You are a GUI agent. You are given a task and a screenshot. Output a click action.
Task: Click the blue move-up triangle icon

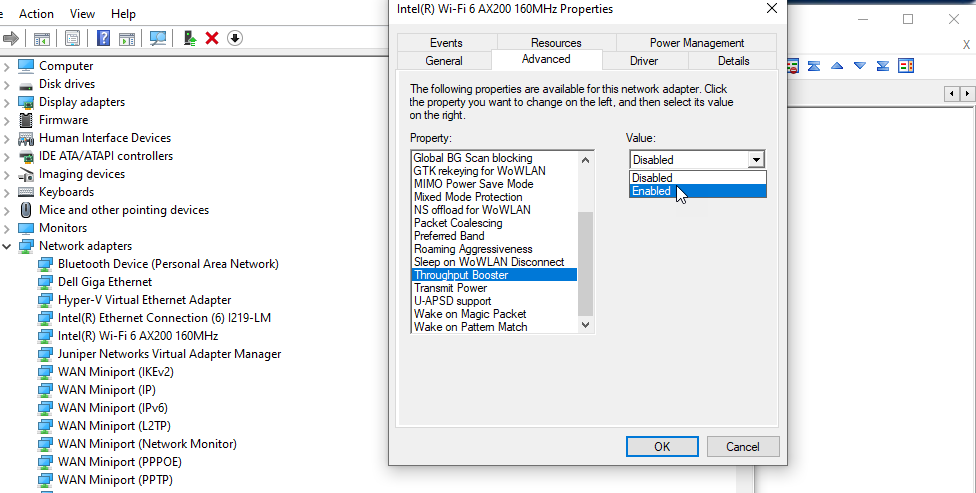coord(837,66)
